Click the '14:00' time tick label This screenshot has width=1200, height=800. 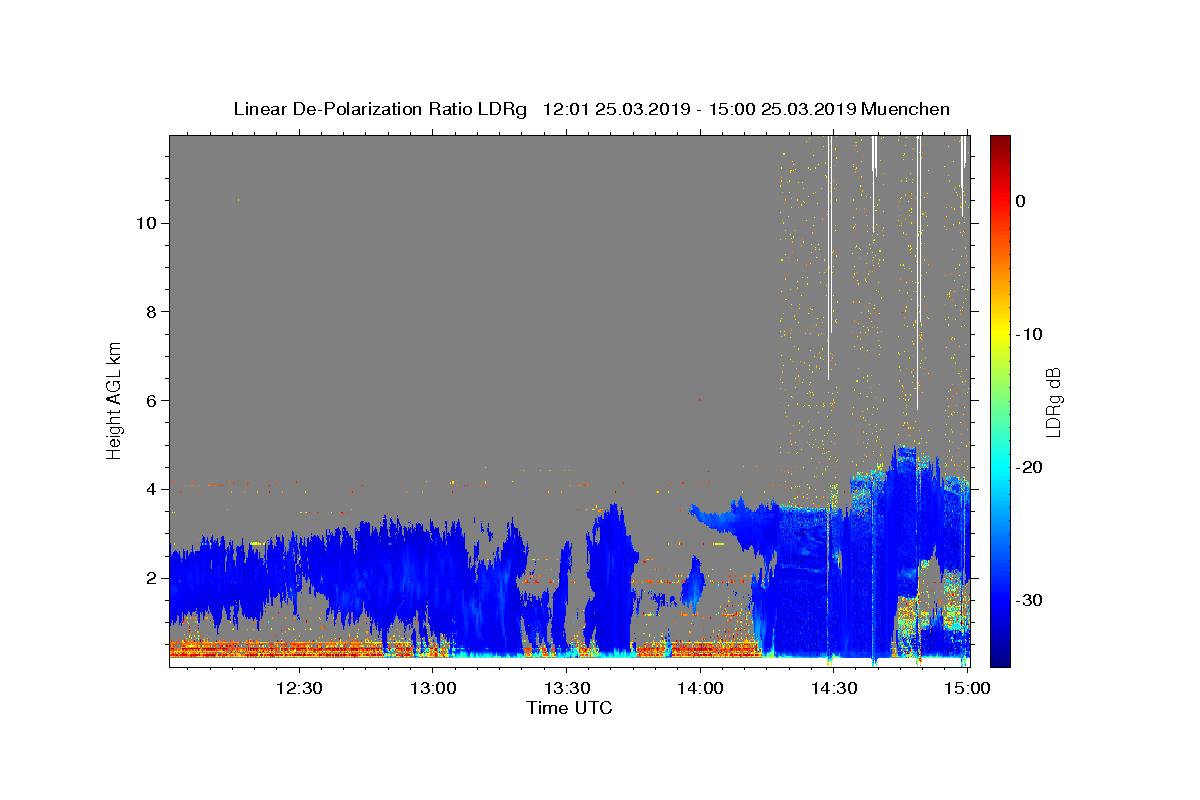(700, 688)
